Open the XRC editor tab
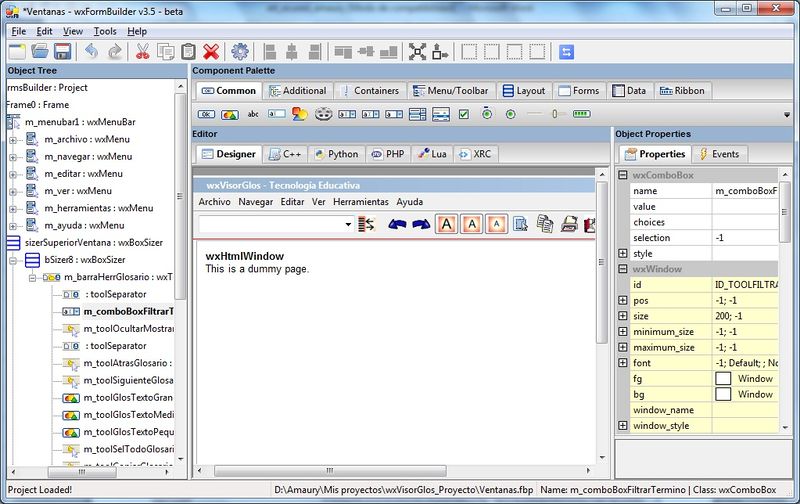This screenshot has height=504, width=800. [475, 154]
